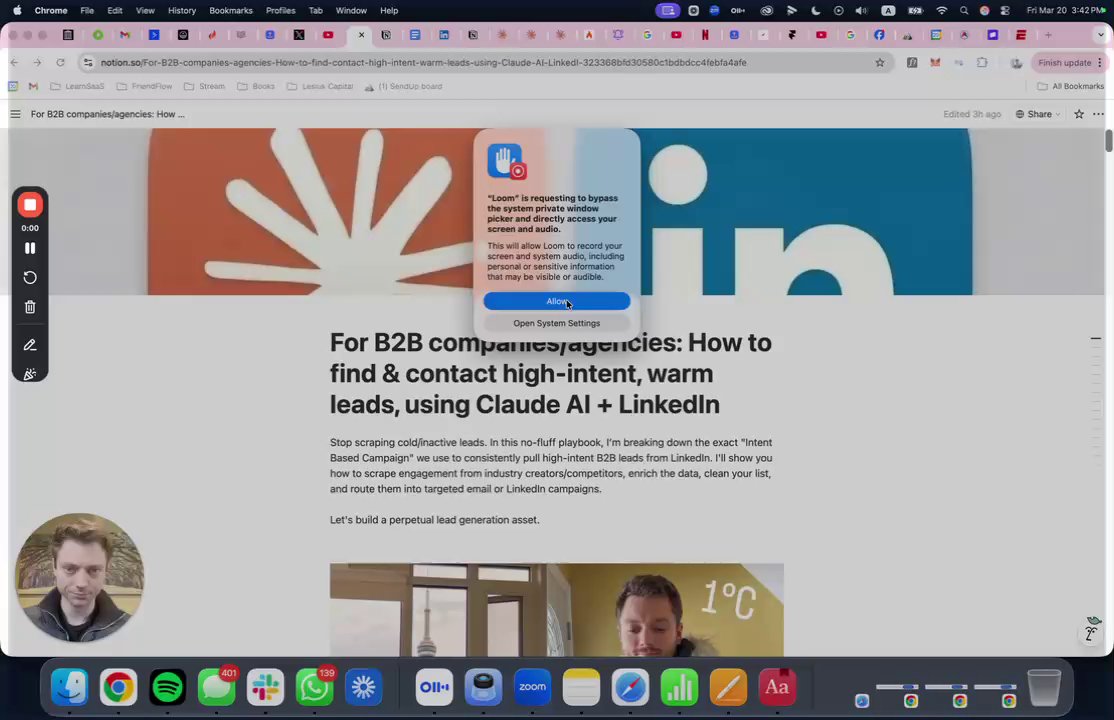The width and height of the screenshot is (1114, 720).
Task: View site information next to the URL
Action: click(87, 63)
